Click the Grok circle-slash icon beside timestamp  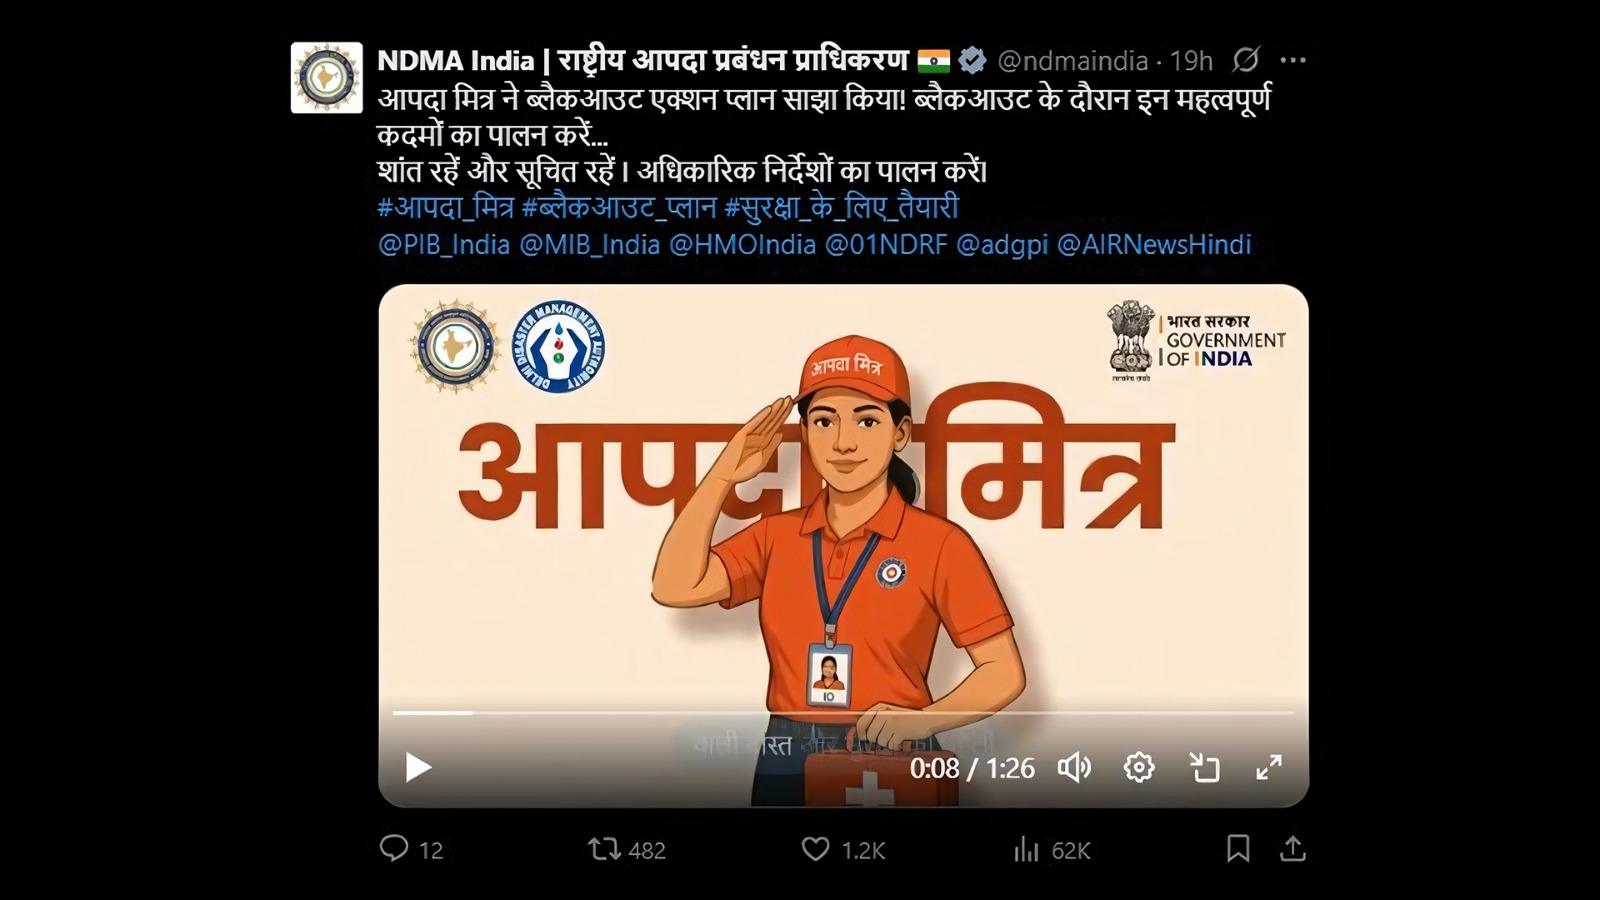(x=1245, y=60)
